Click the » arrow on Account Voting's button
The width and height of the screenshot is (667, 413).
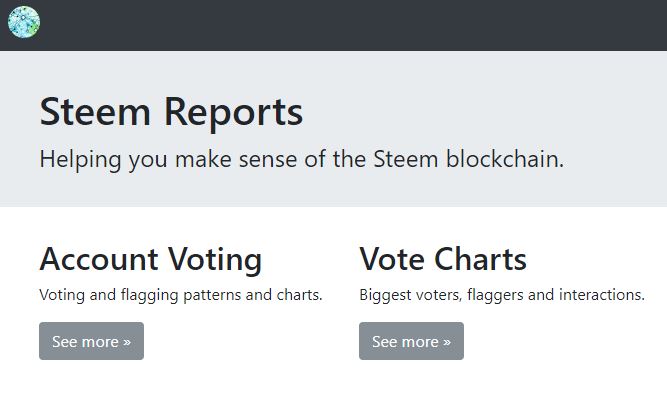[x=127, y=342]
